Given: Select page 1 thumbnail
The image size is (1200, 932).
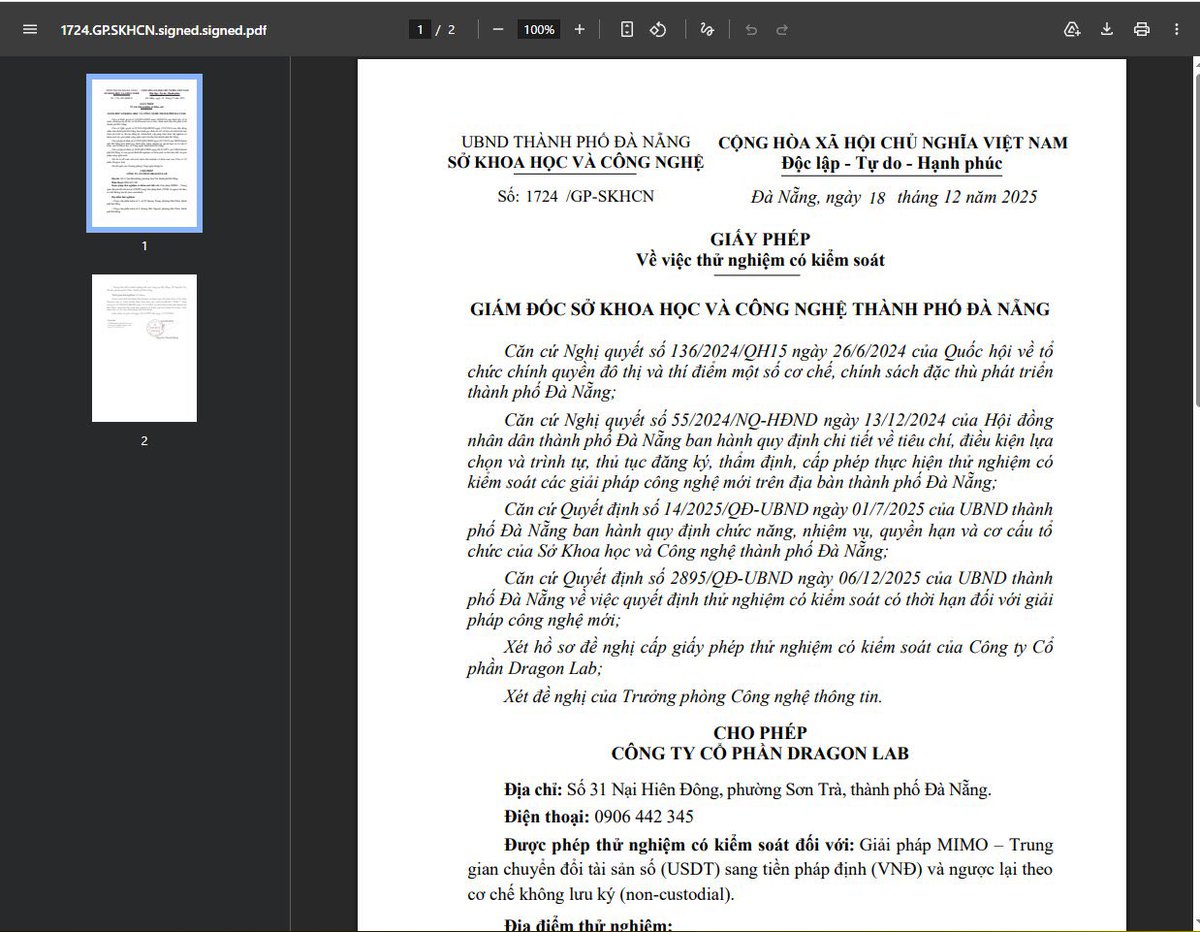Looking at the screenshot, I should click(x=144, y=152).
